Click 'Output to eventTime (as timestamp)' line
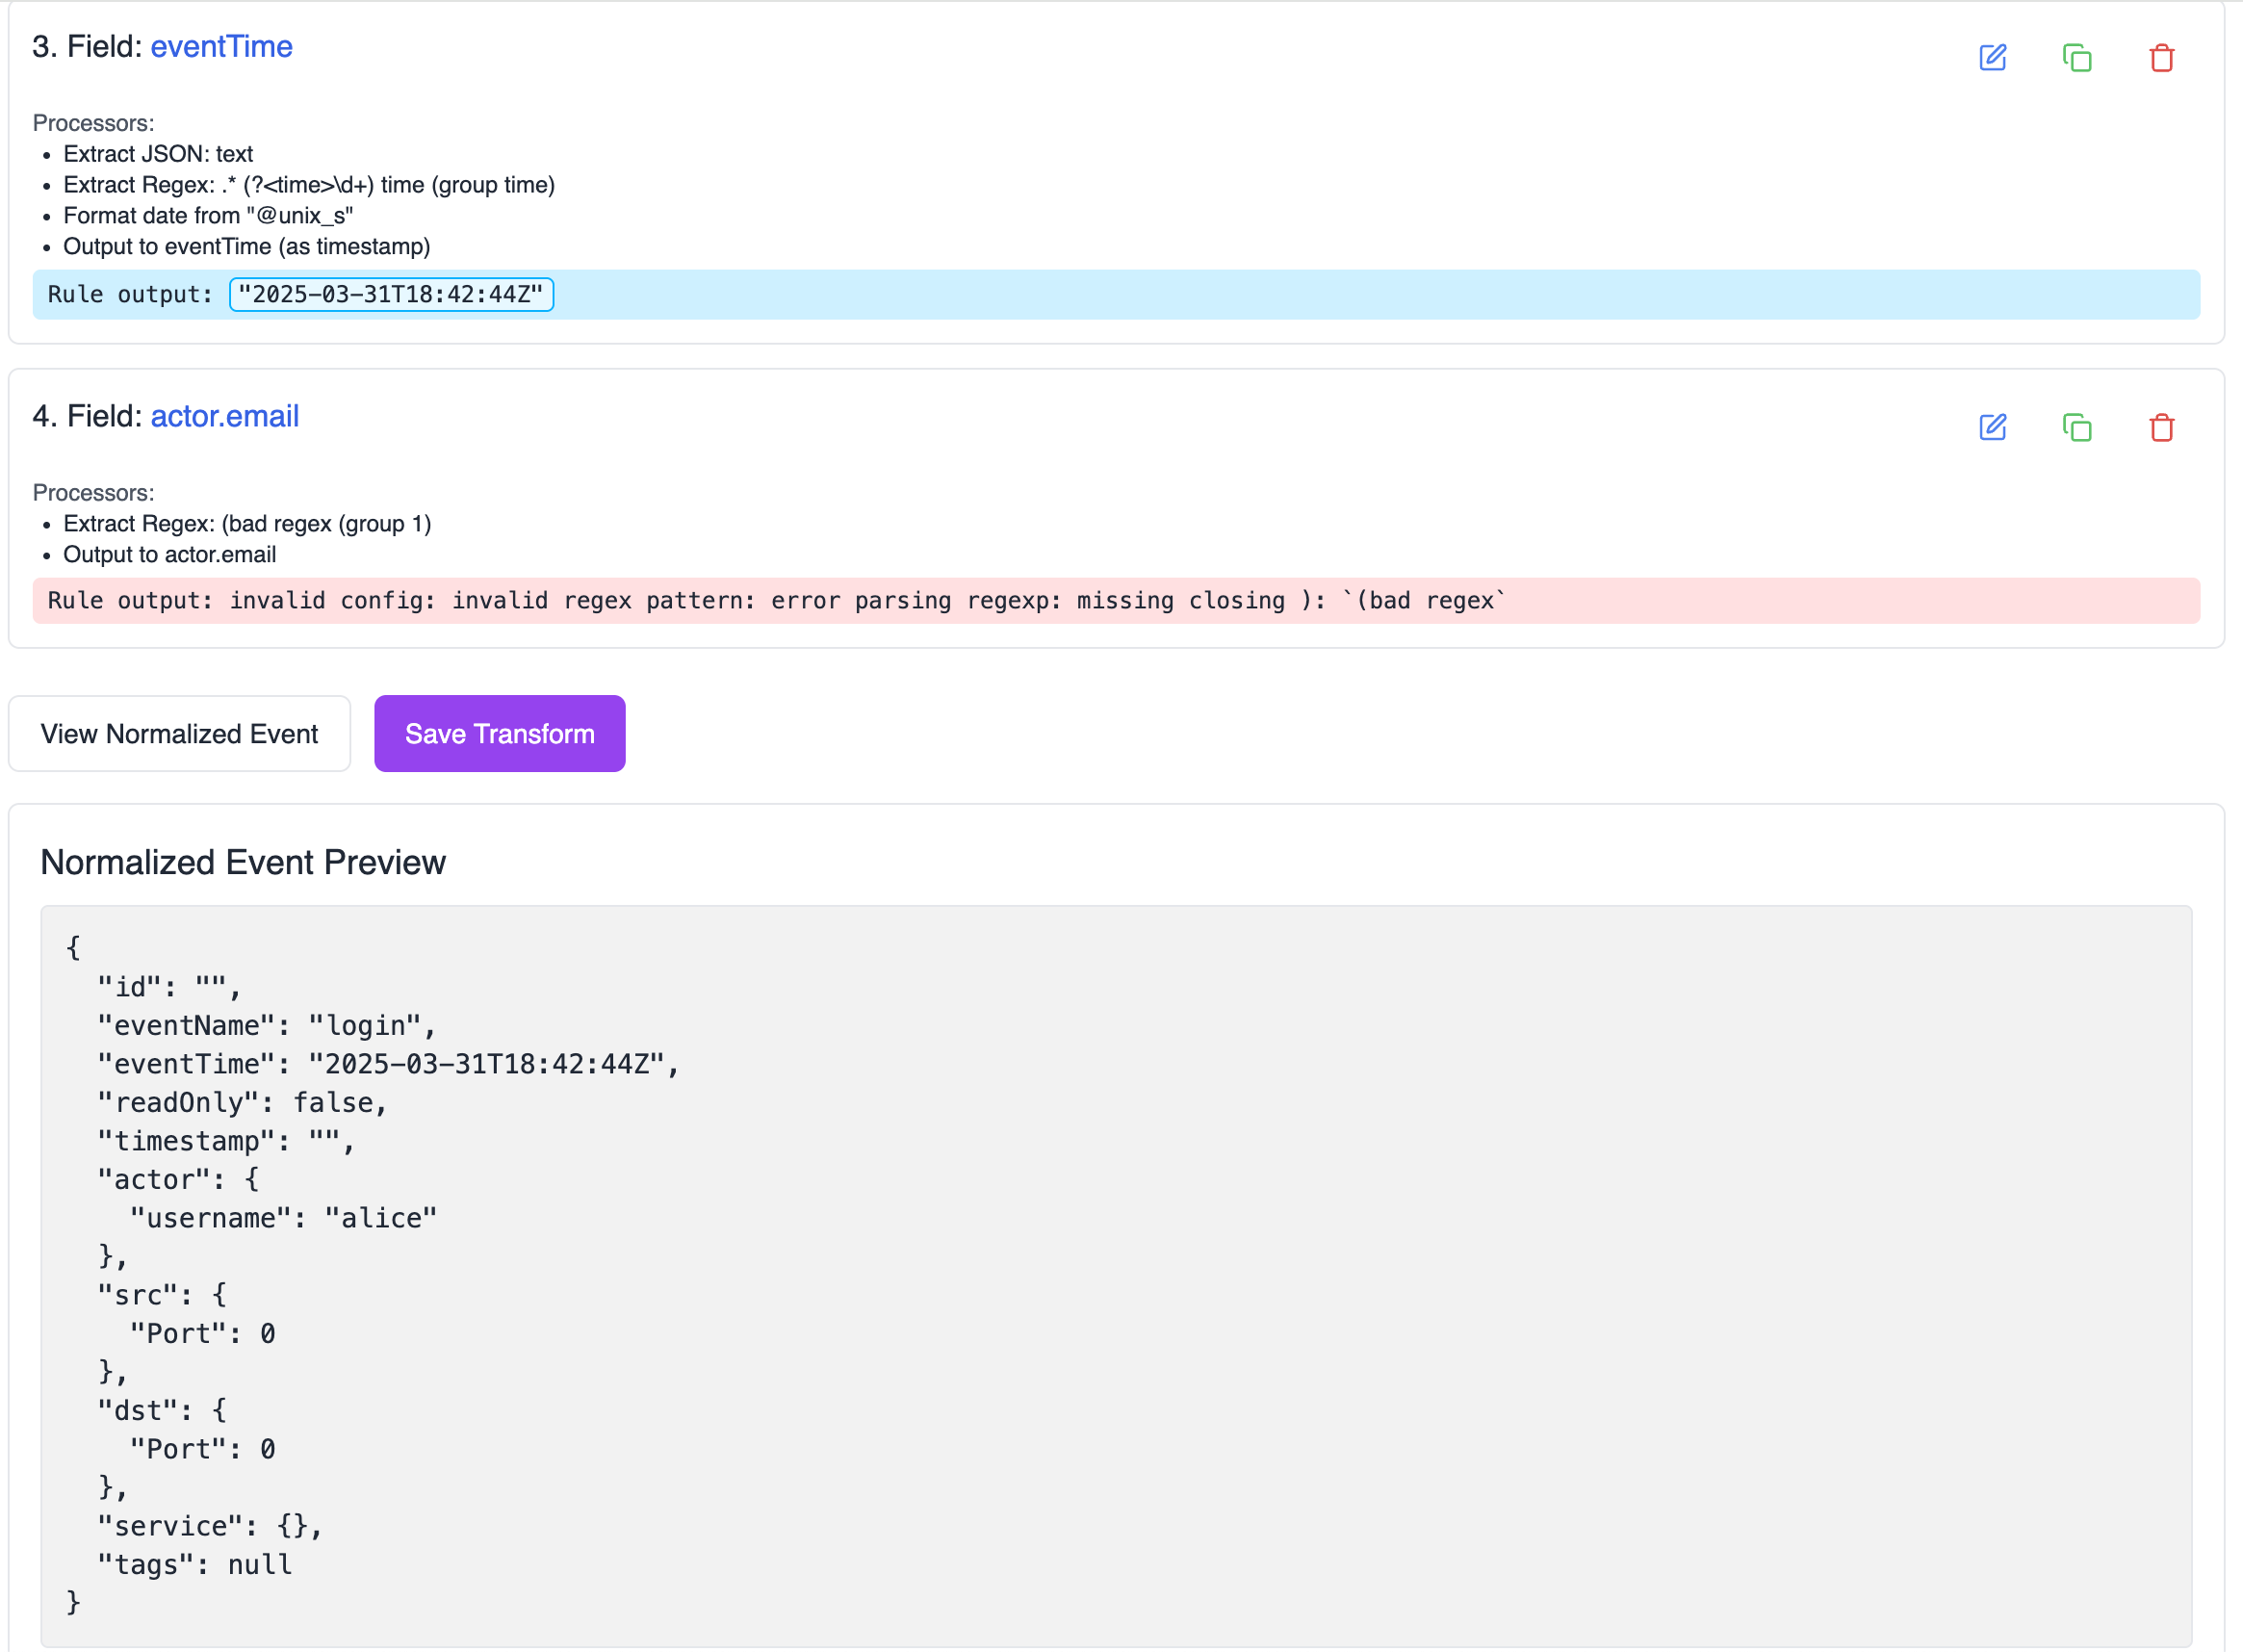This screenshot has height=1652, width=2243. point(246,247)
